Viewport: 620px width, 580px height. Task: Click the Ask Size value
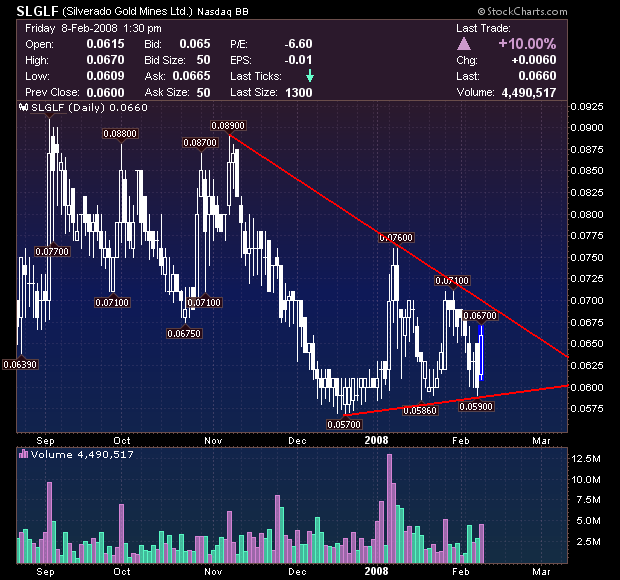tap(204, 93)
